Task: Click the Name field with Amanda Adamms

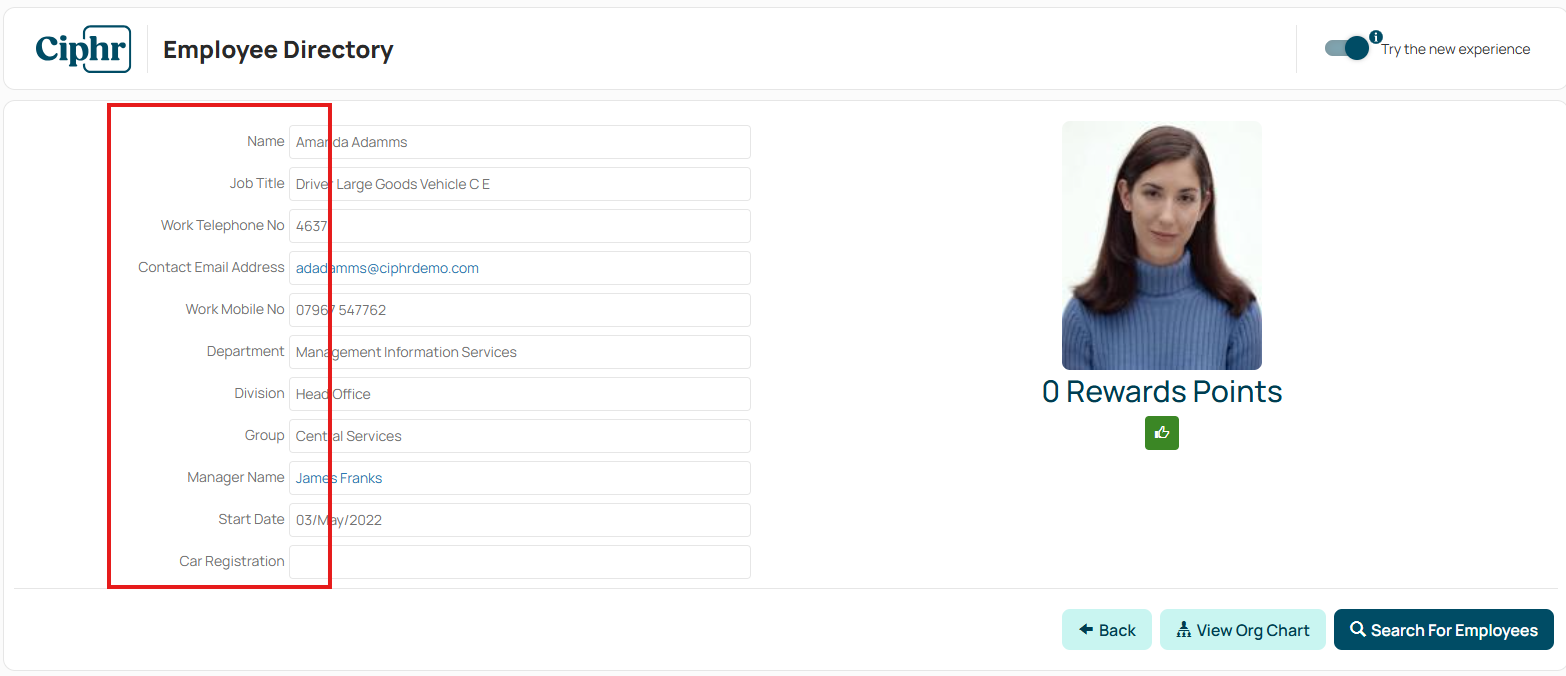Action: click(520, 142)
